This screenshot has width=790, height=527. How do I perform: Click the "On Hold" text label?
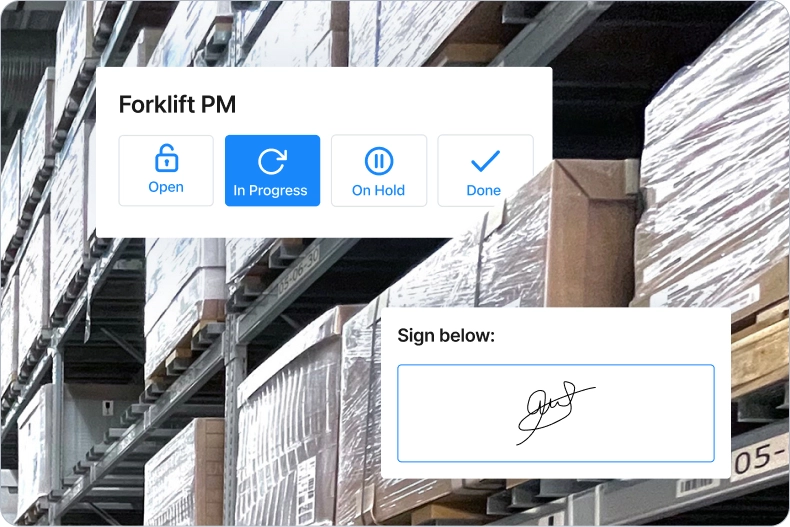coord(378,190)
